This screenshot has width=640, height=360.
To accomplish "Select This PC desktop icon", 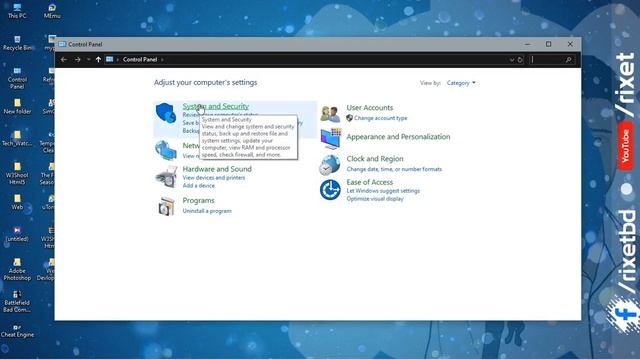I will (x=17, y=11).
